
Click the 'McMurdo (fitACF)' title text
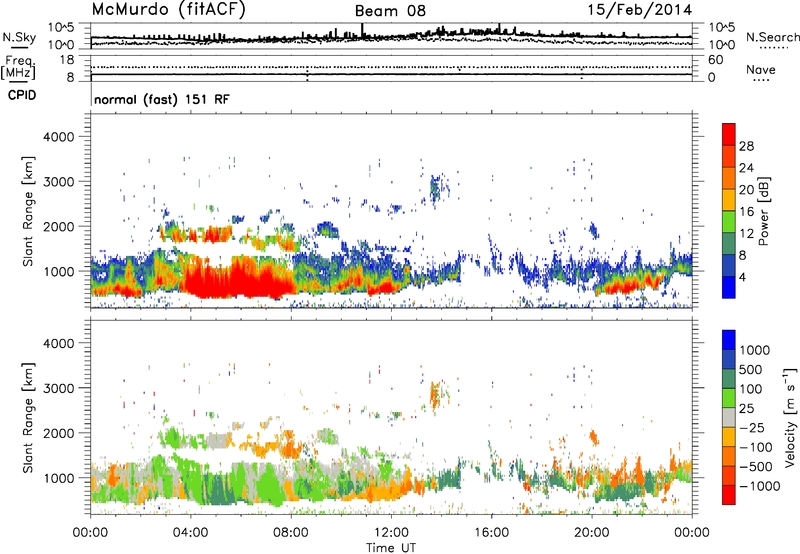coord(168,10)
